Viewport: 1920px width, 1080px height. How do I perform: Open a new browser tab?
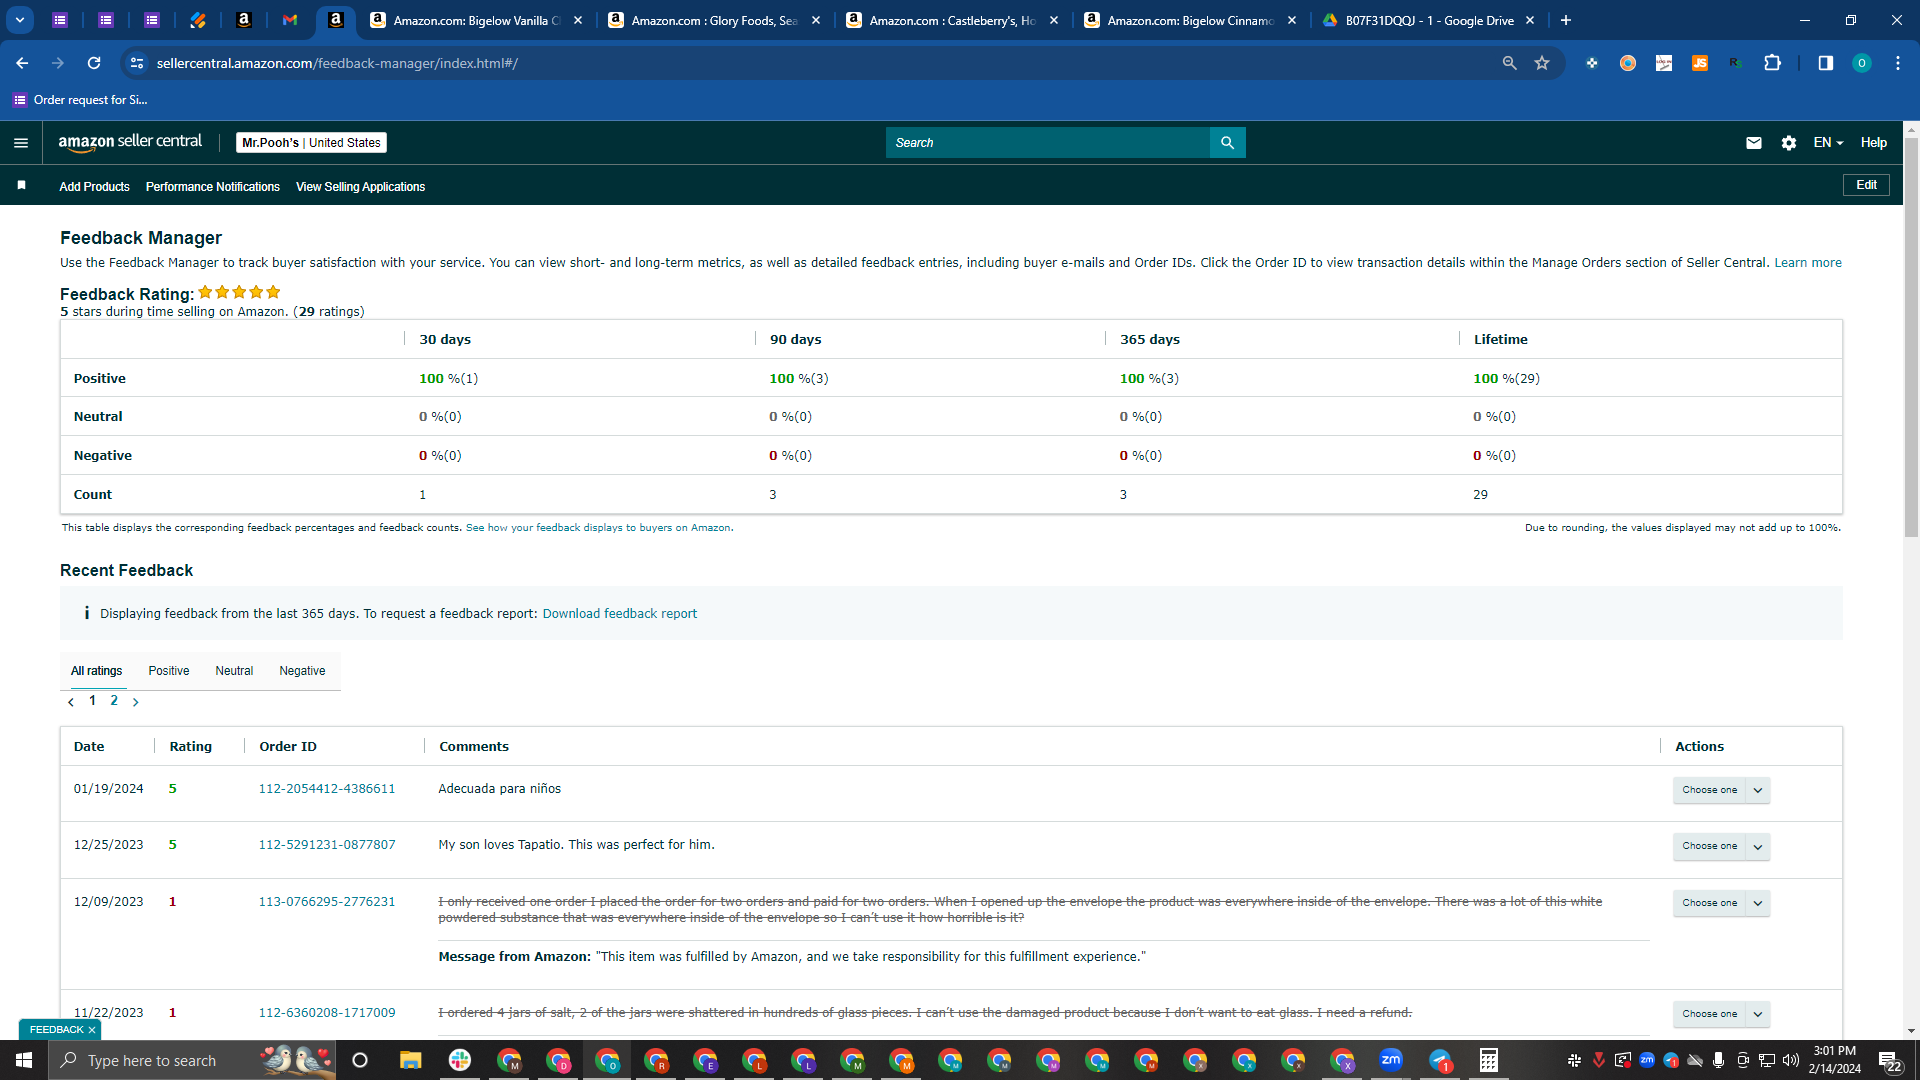pos(1566,20)
